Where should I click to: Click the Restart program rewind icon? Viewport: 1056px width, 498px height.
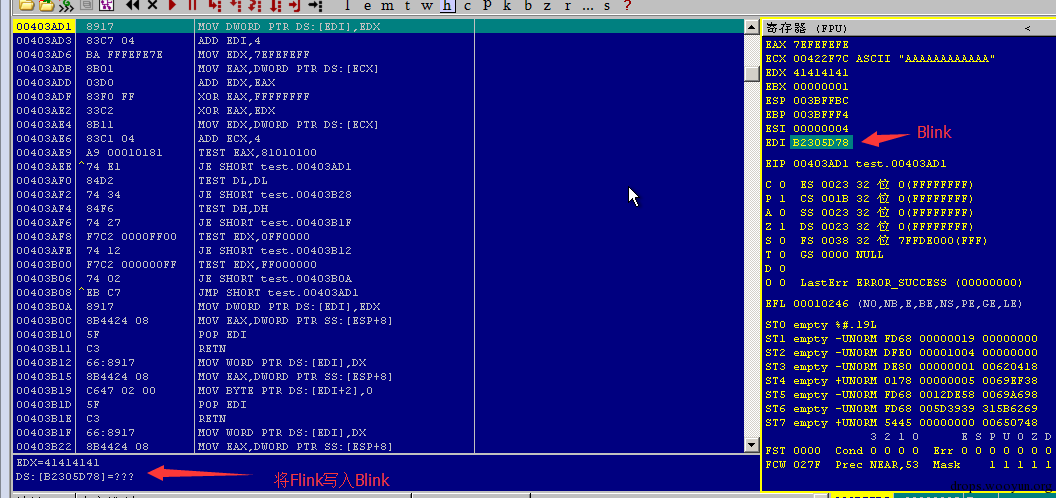pyautogui.click(x=132, y=5)
